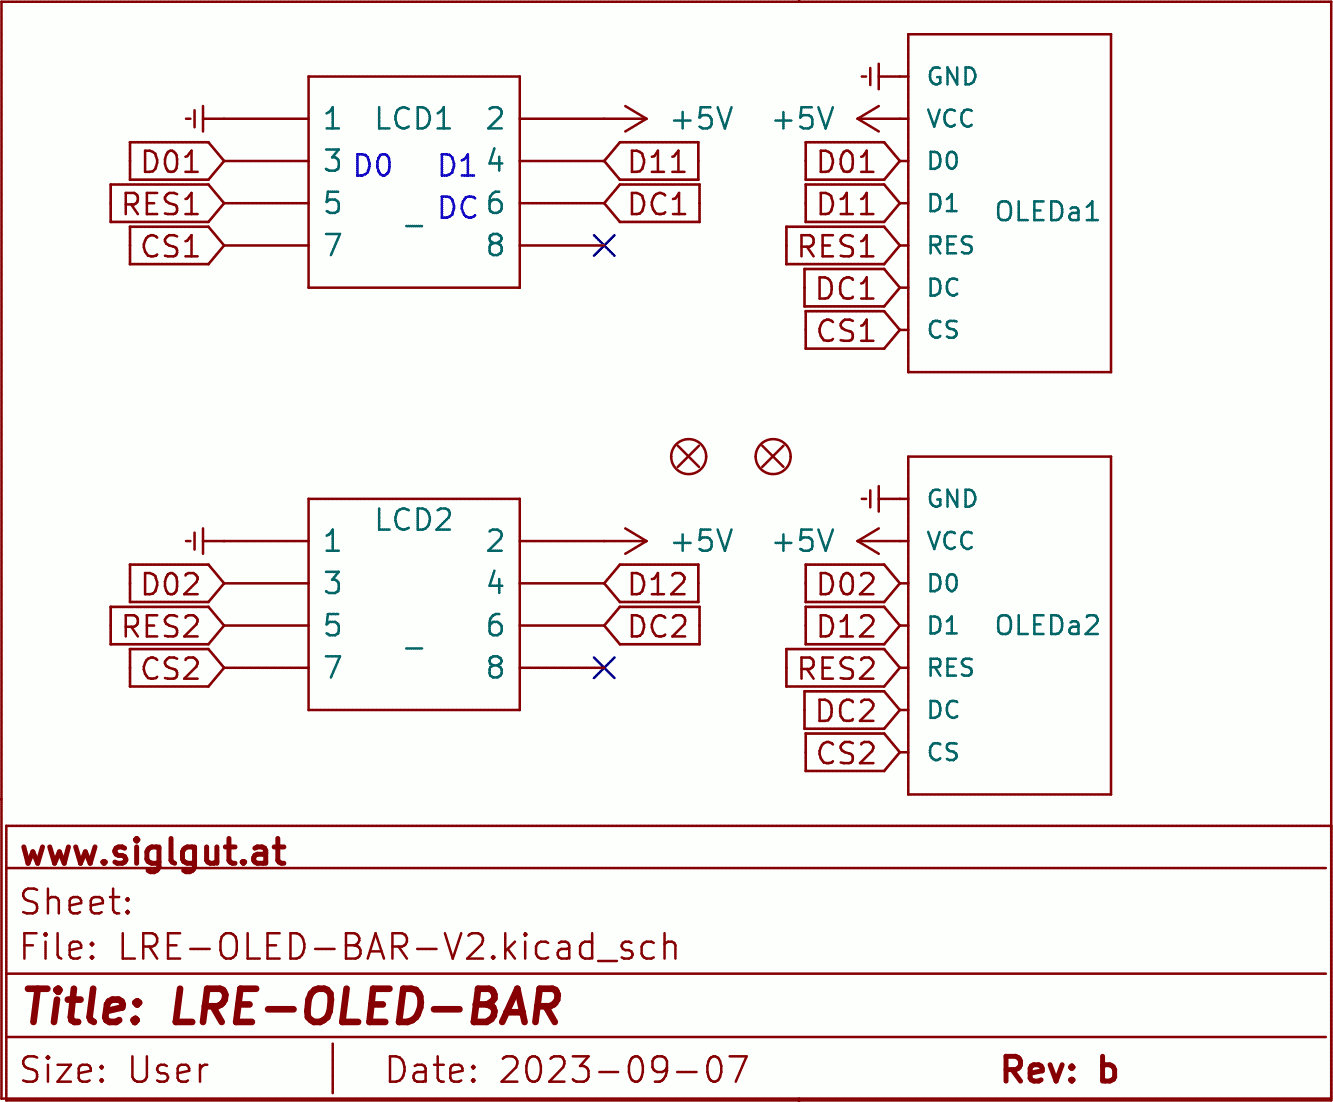Click the ground symbol on OLEDa1 GND pin
Image resolution: width=1333 pixels, height=1102 pixels.
pyautogui.click(x=872, y=76)
